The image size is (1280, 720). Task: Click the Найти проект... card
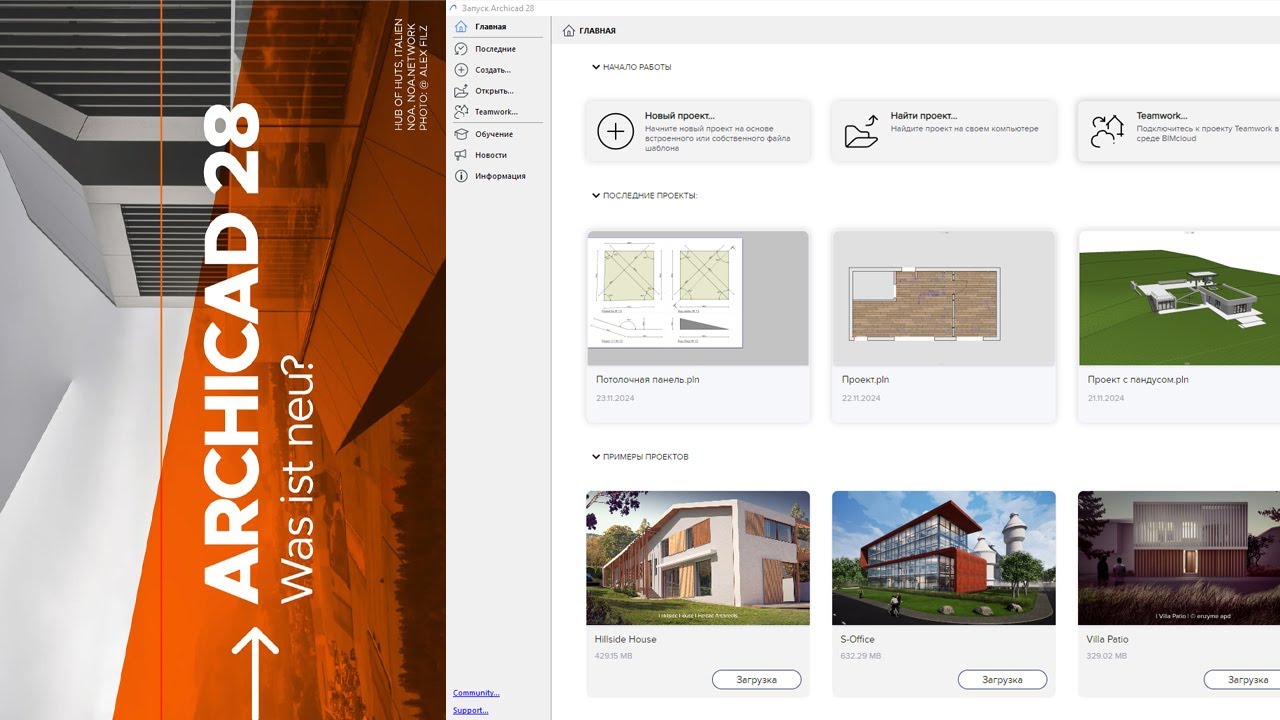(944, 131)
